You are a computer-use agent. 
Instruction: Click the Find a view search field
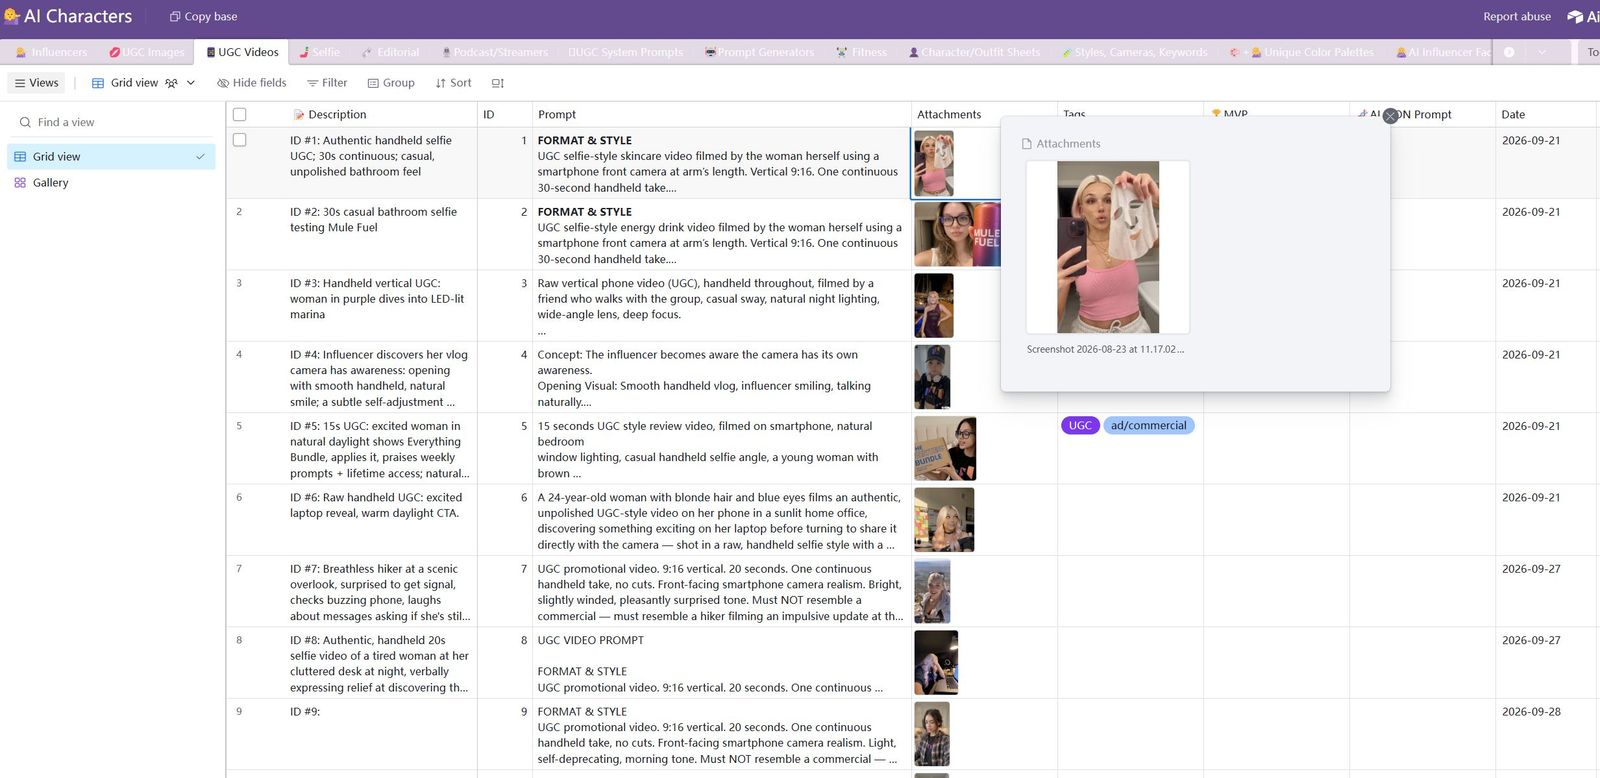click(112, 122)
